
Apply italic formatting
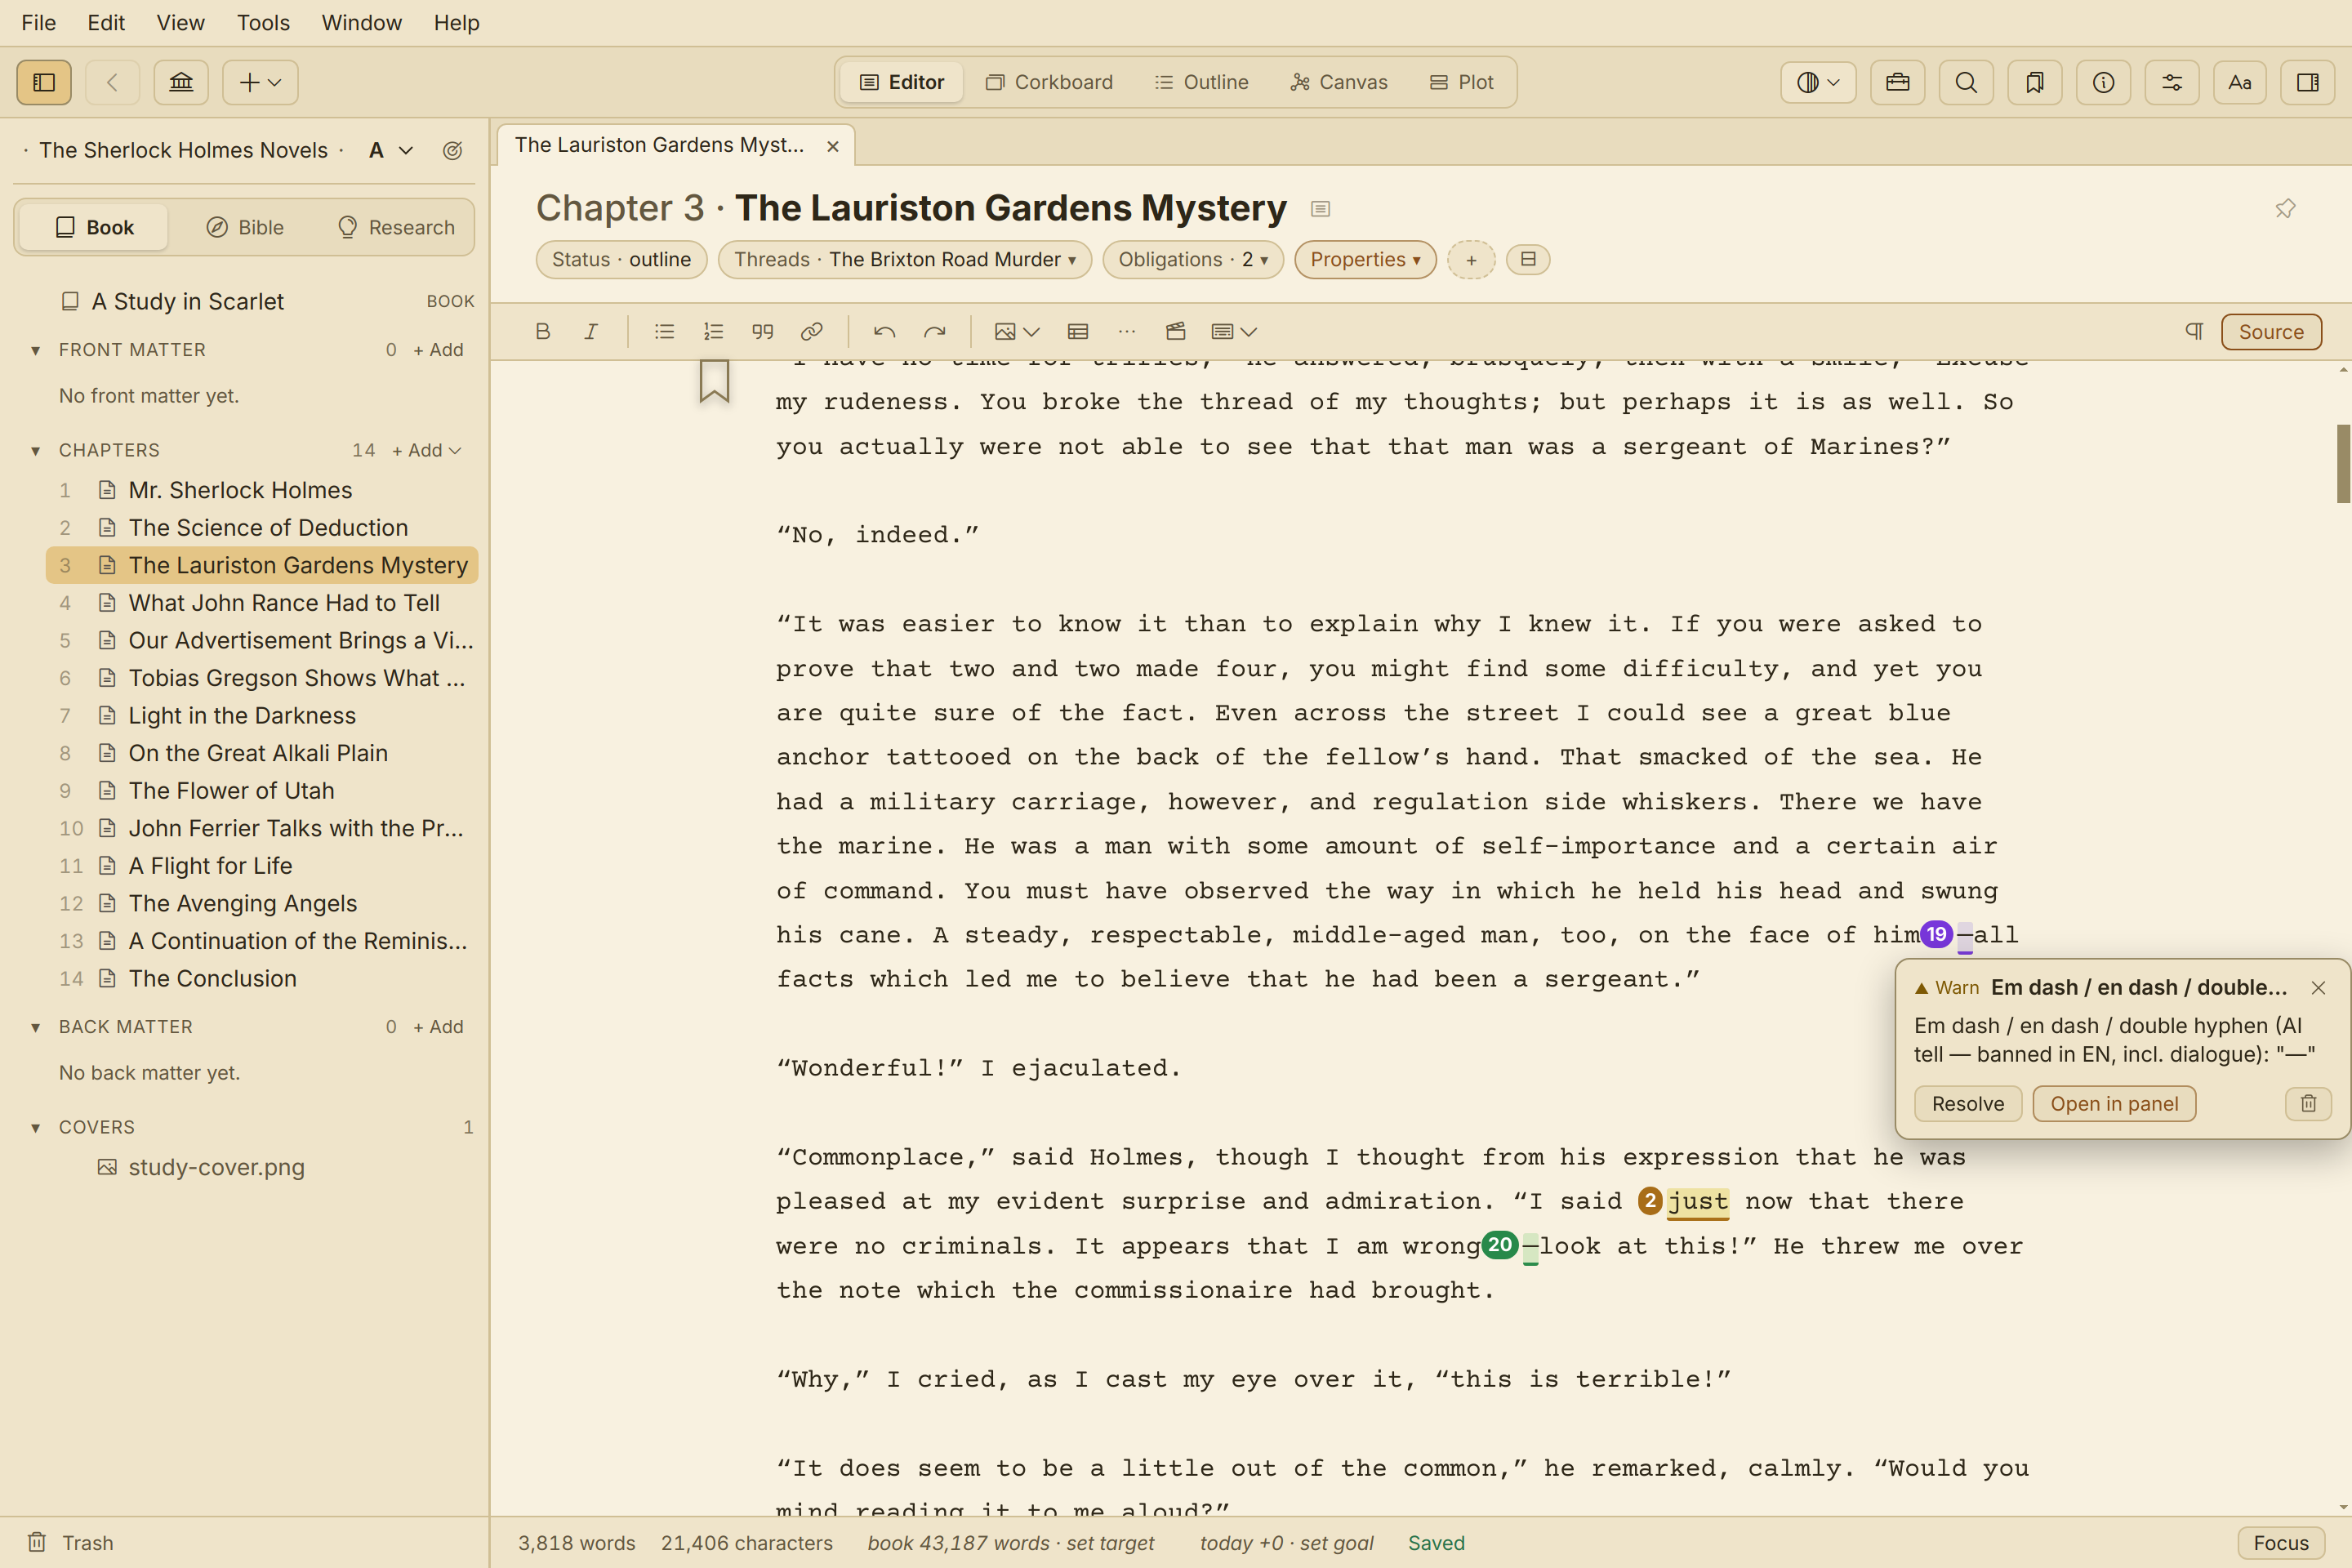coord(591,331)
